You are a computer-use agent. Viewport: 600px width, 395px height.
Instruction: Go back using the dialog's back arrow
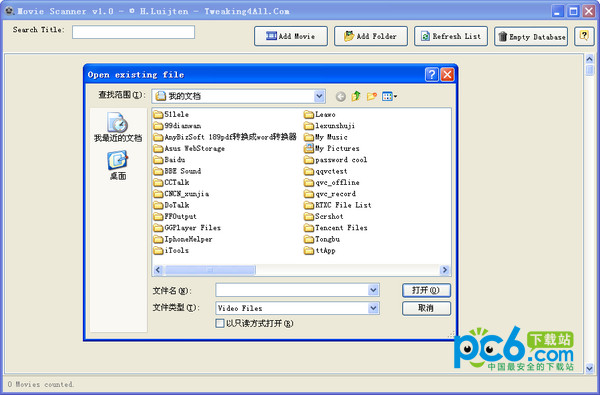tap(341, 96)
